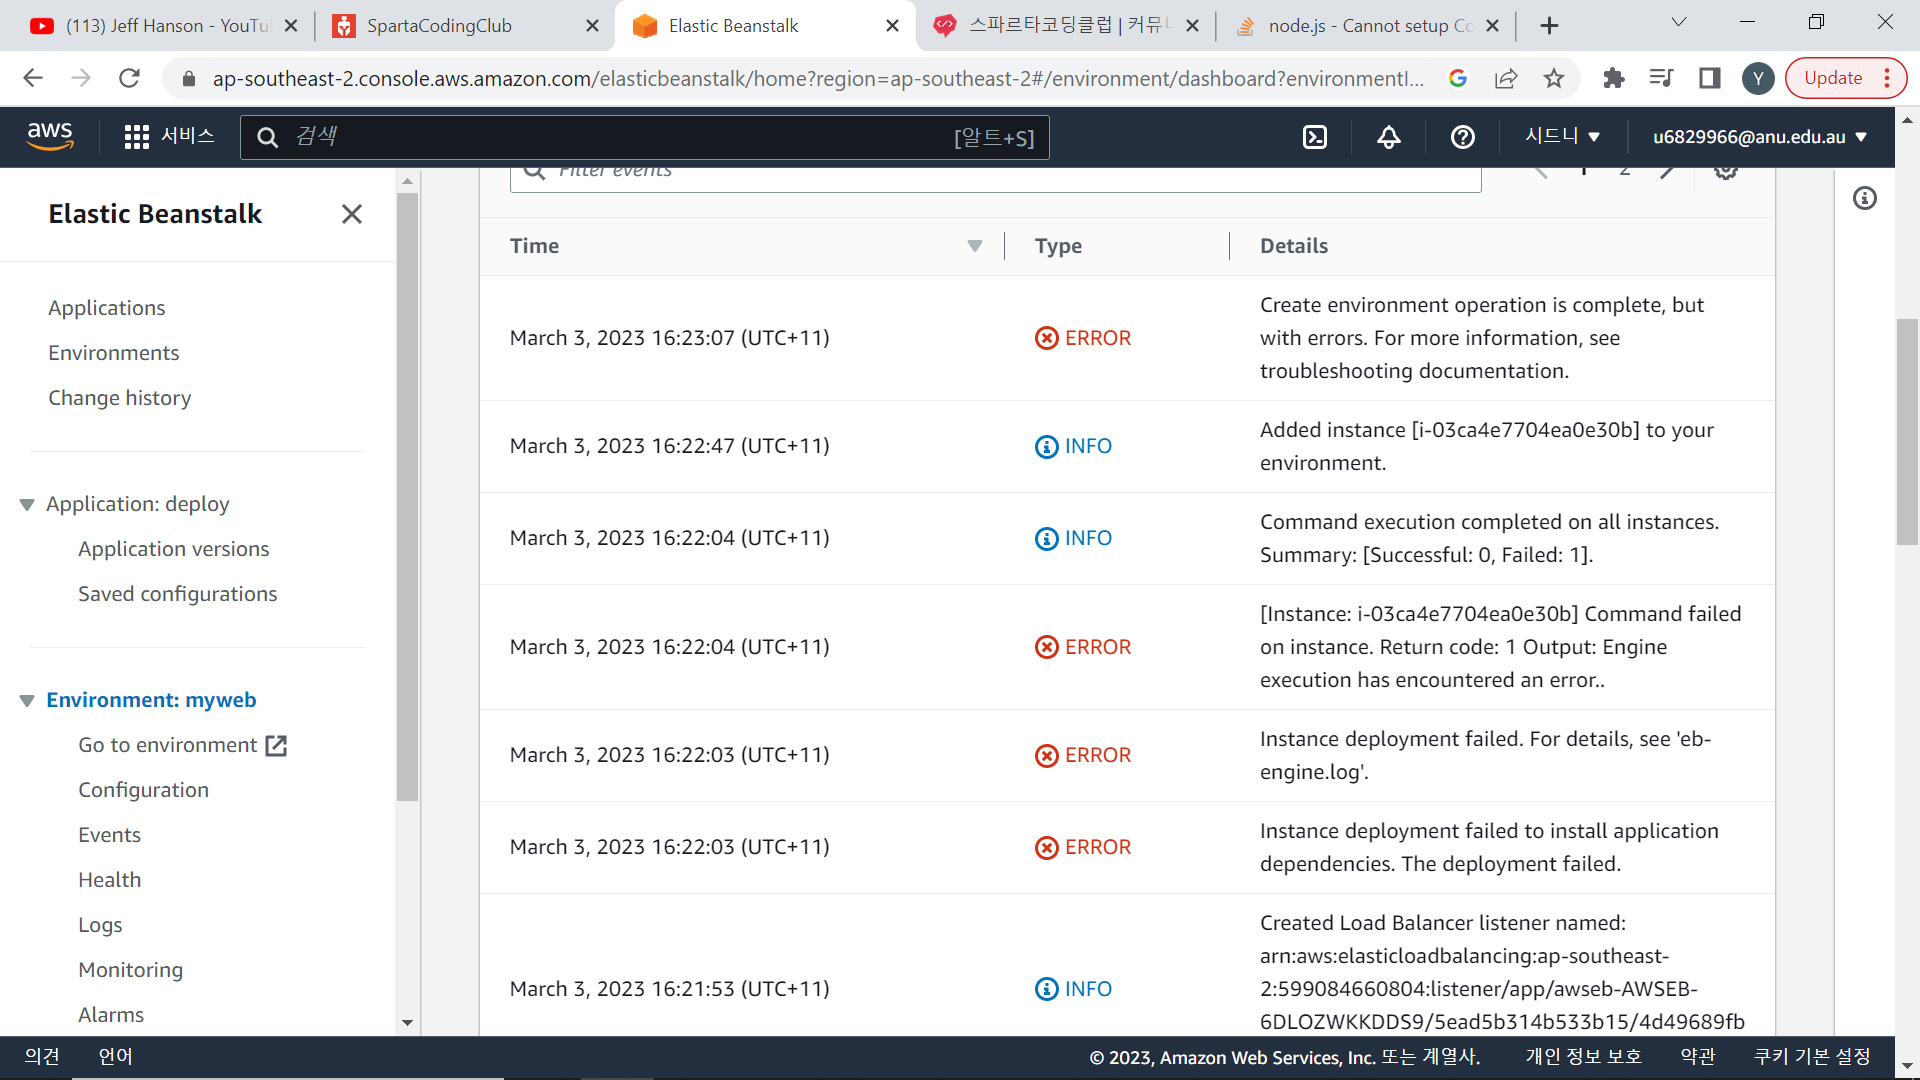Bookmark this page with the star icon
Viewport: 1920px width, 1080px height.
point(1554,78)
